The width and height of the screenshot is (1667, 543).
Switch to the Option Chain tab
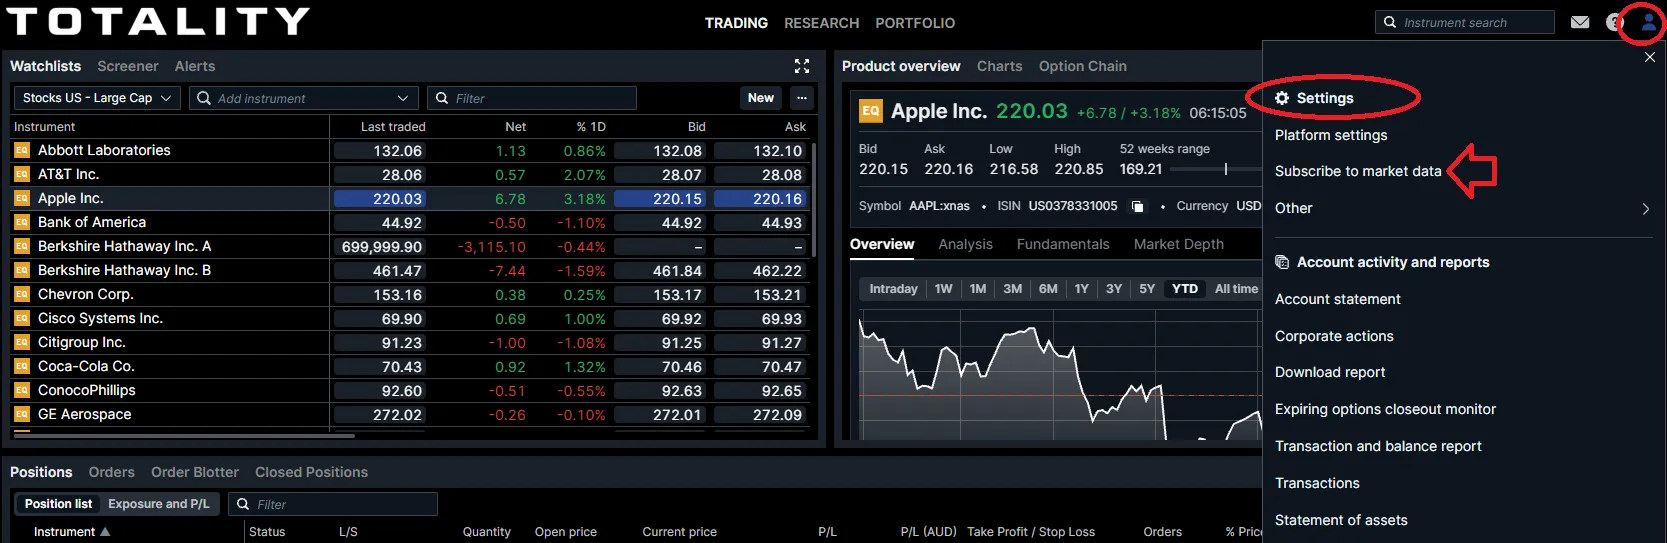pos(1082,66)
